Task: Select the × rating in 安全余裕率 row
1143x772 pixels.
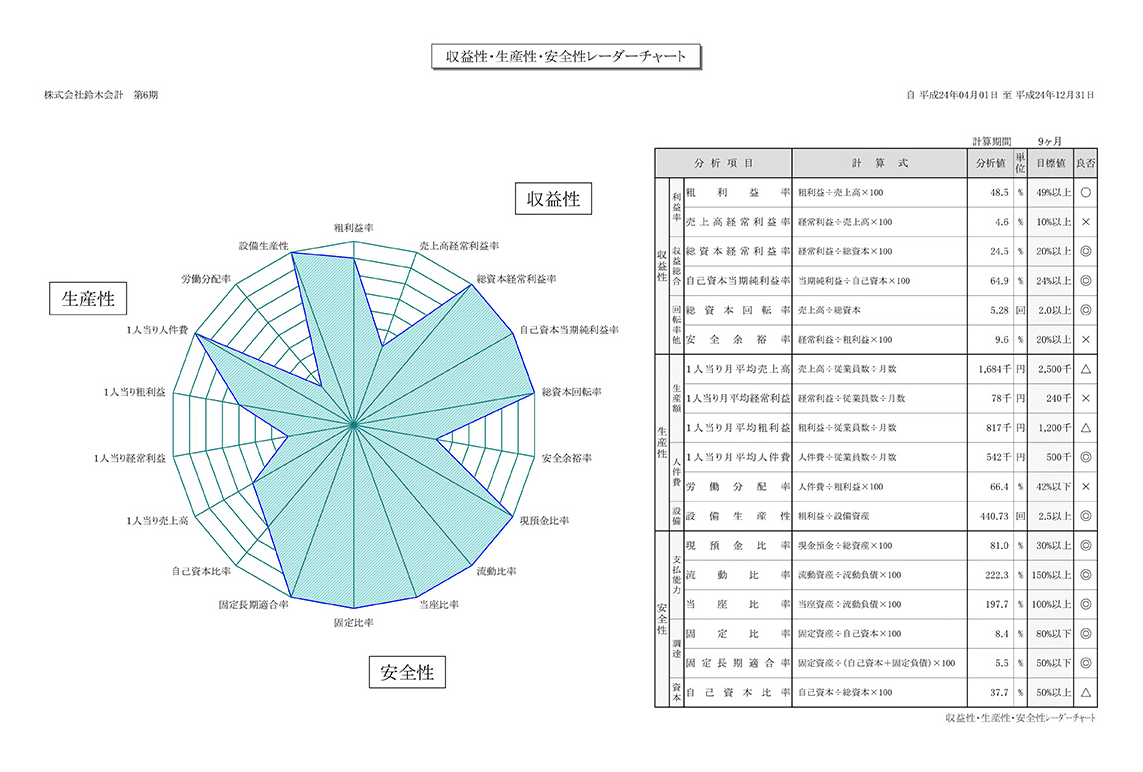Action: 1085,340
